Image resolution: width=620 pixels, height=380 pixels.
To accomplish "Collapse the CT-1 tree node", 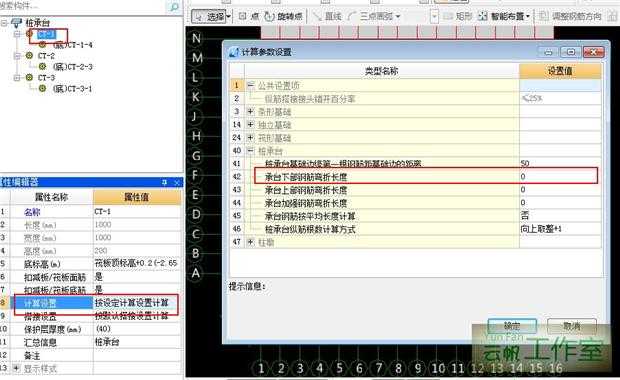I will point(17,34).
